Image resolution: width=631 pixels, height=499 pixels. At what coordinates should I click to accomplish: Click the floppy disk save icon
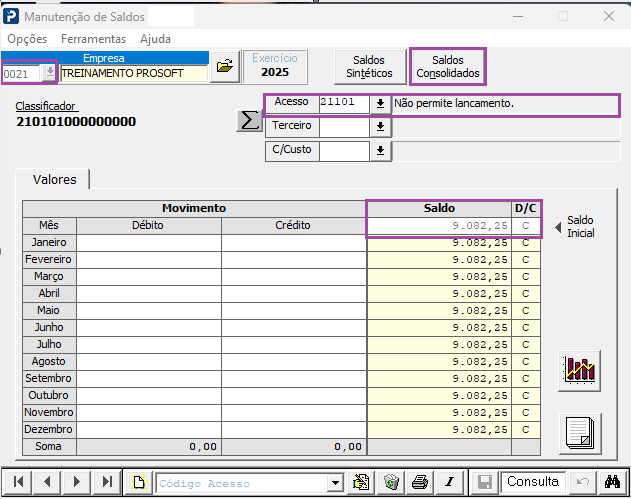485,482
